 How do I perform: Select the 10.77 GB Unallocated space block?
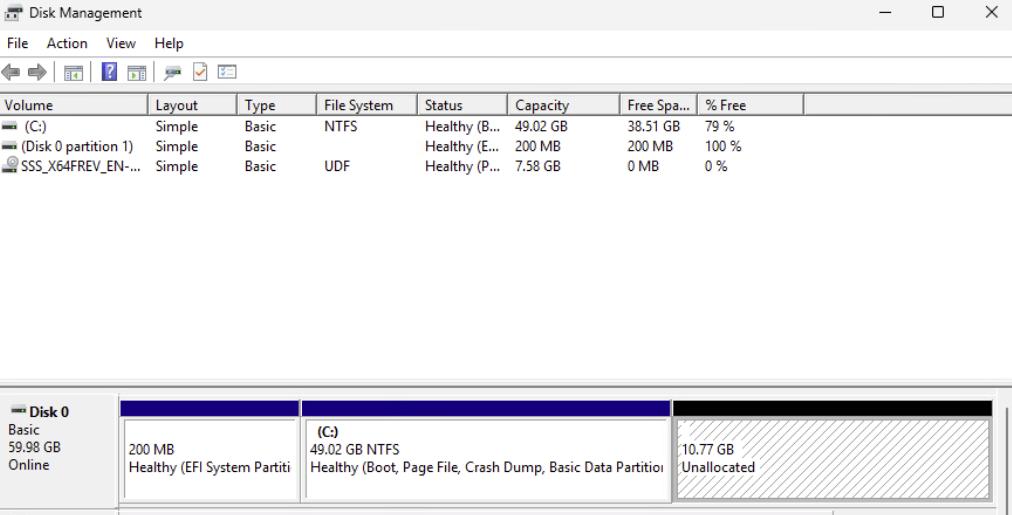click(x=832, y=458)
